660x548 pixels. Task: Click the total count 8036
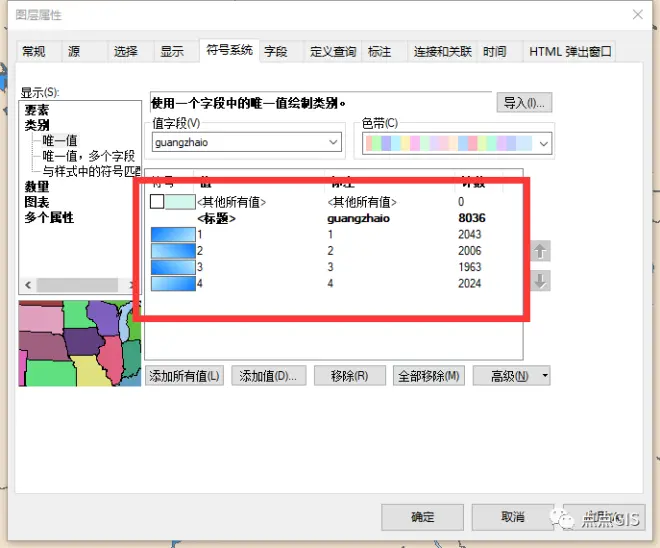[471, 218]
